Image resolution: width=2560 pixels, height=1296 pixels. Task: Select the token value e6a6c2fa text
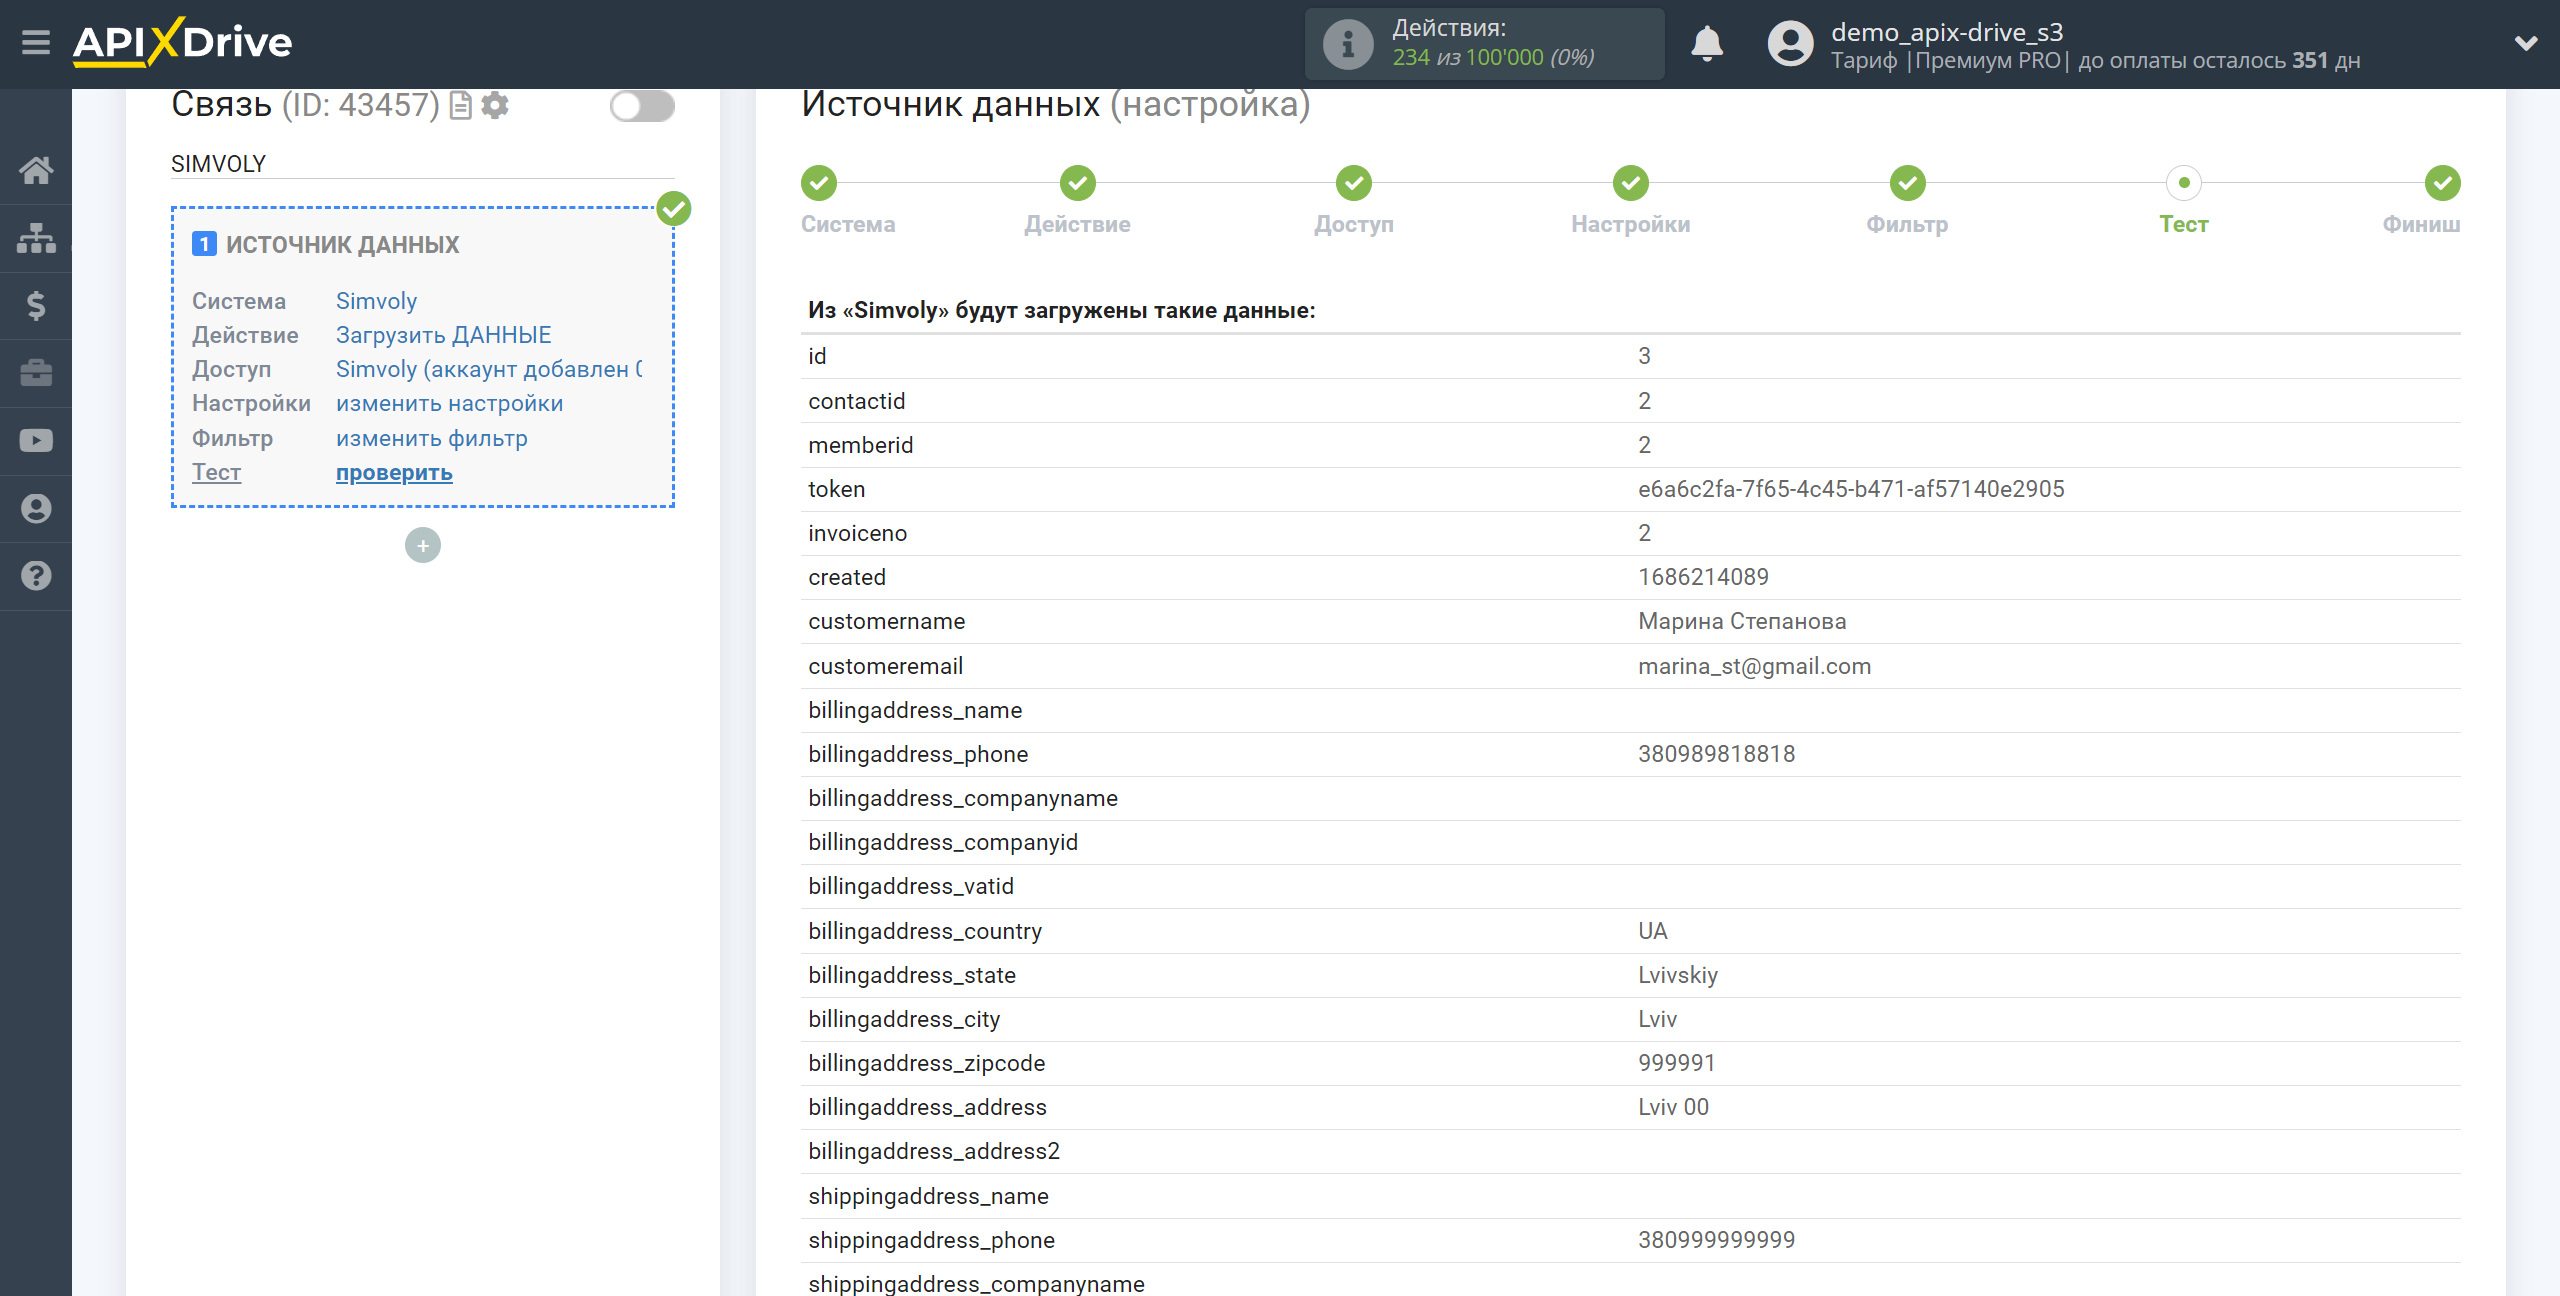click(x=1851, y=489)
